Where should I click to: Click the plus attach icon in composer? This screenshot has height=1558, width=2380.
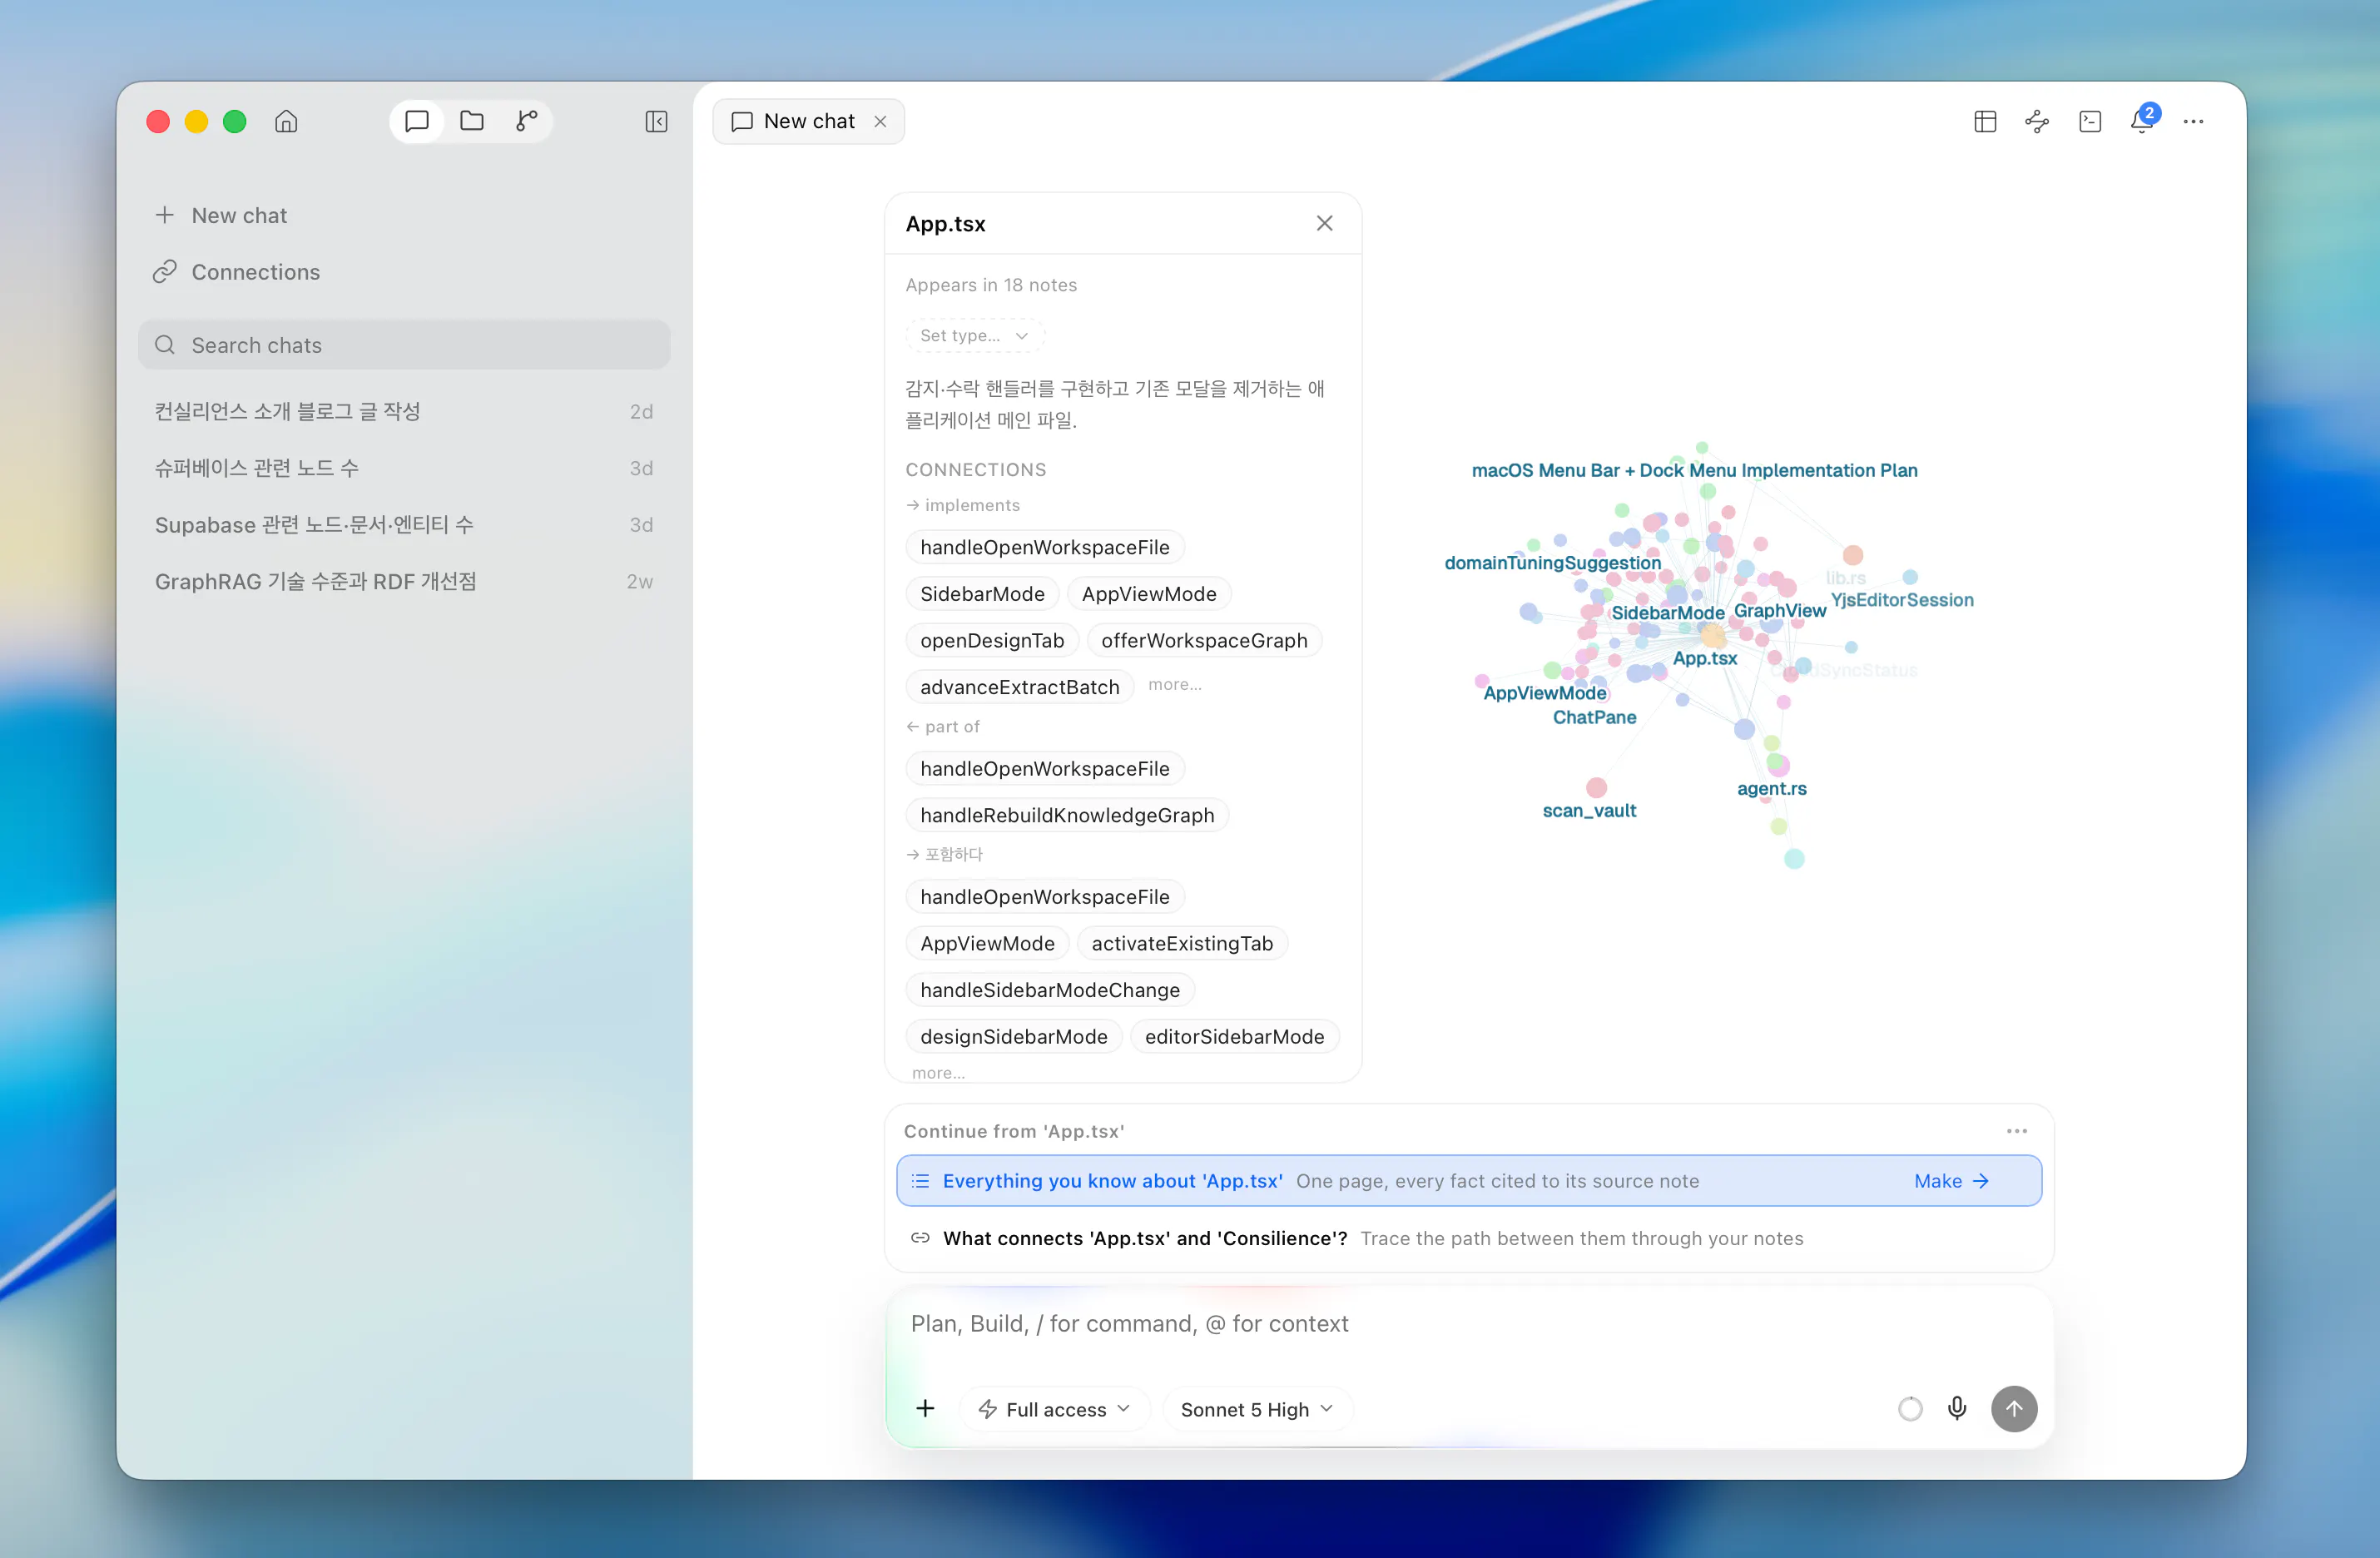925,1409
